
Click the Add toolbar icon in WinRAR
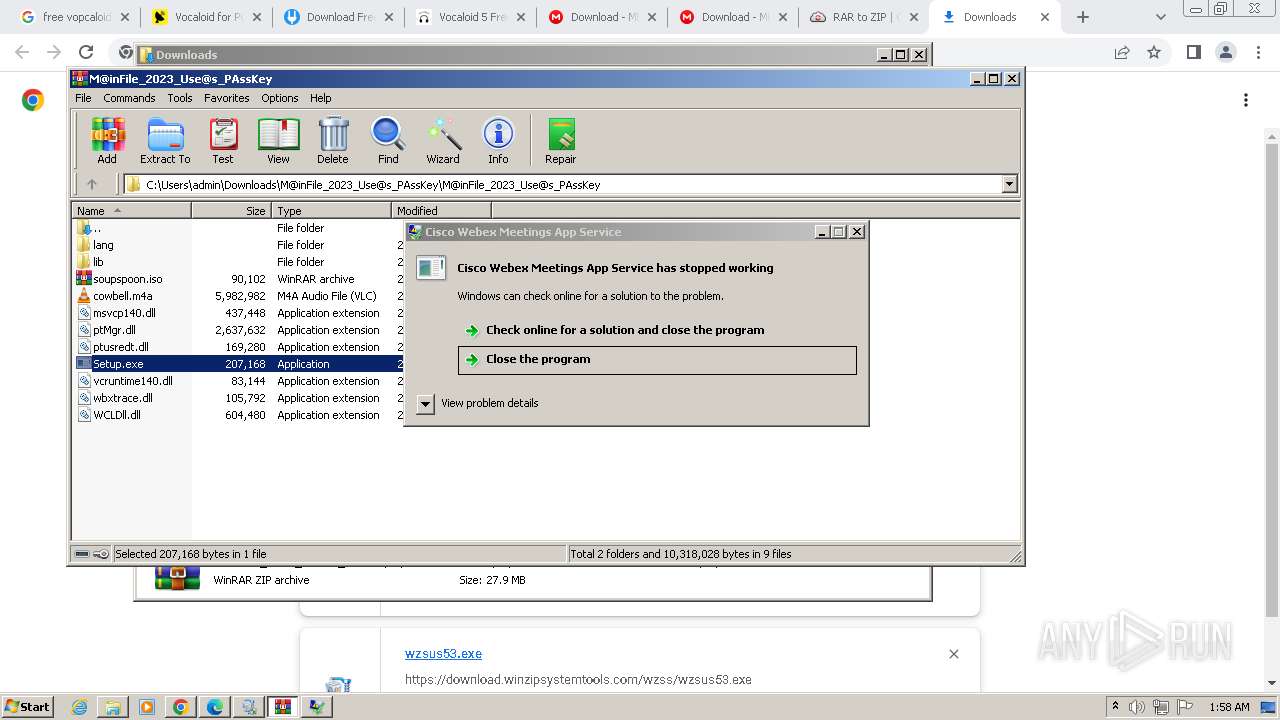point(107,140)
